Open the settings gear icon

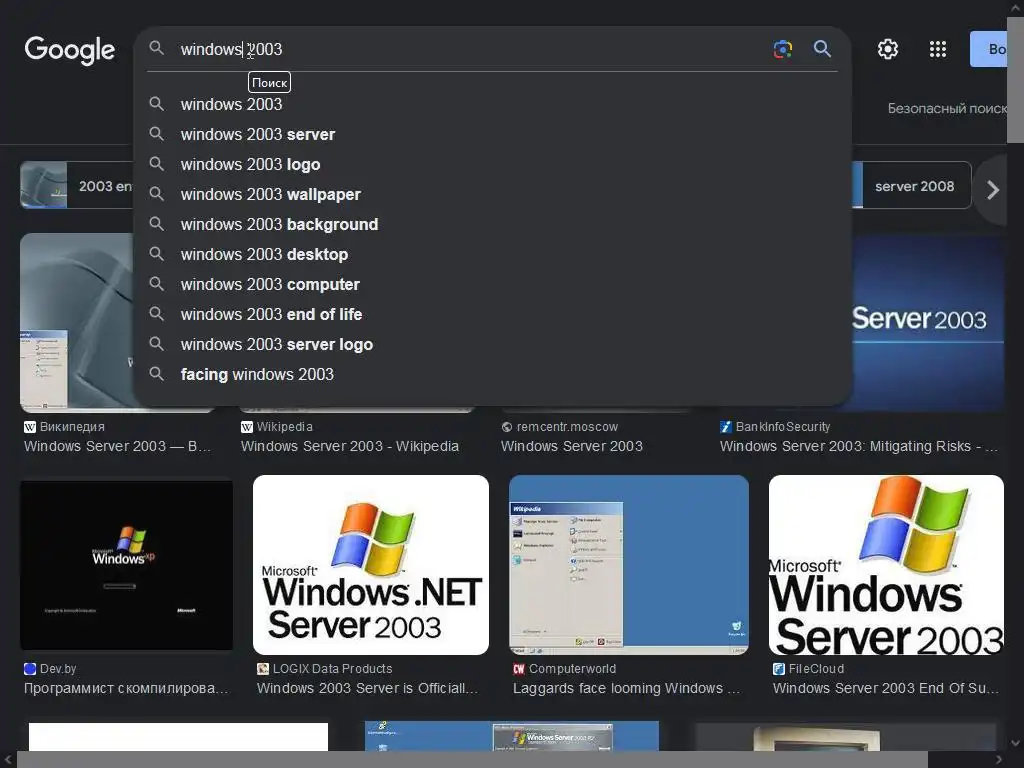[888, 49]
